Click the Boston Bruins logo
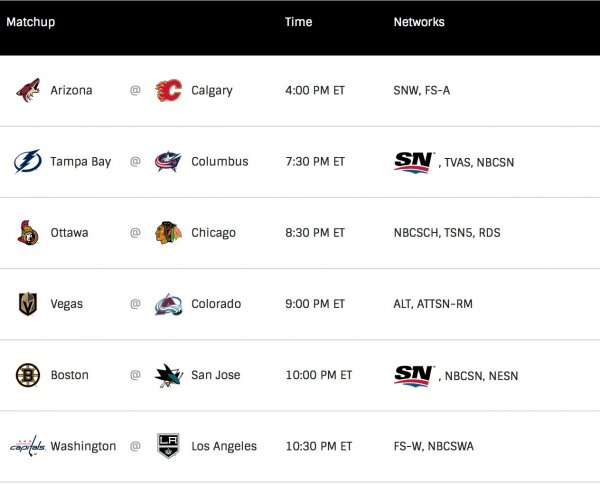Image resolution: width=600 pixels, height=484 pixels. [28, 375]
